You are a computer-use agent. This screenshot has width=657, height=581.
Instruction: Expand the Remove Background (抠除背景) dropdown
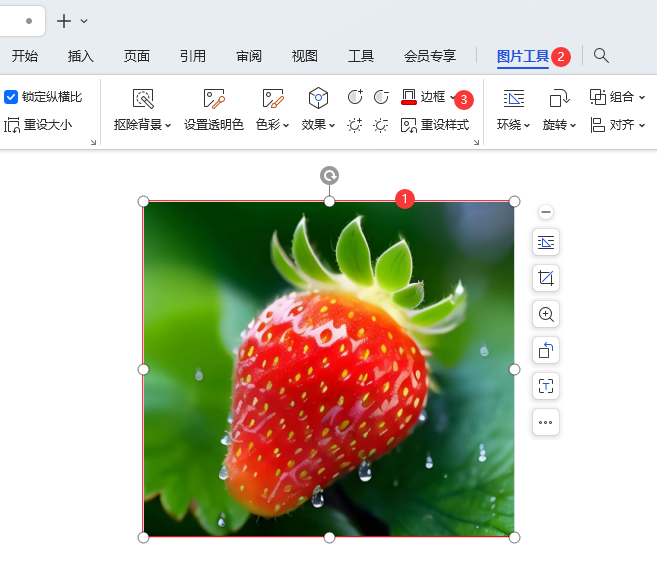tap(143, 125)
